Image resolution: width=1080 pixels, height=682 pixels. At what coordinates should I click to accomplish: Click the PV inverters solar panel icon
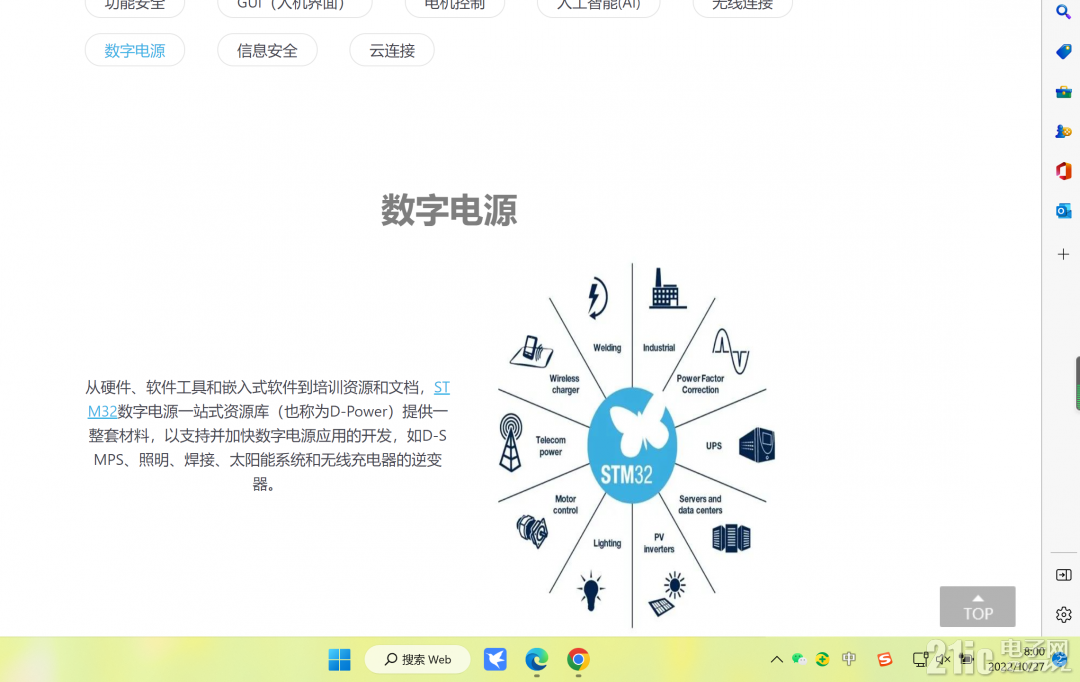coord(667,594)
